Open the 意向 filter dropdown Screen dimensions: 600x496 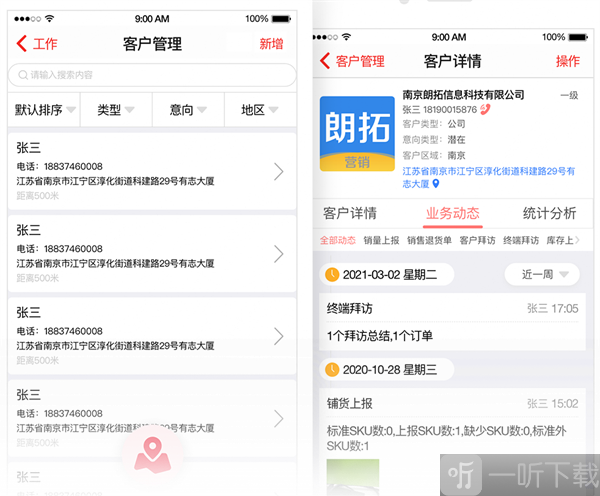tap(188, 110)
